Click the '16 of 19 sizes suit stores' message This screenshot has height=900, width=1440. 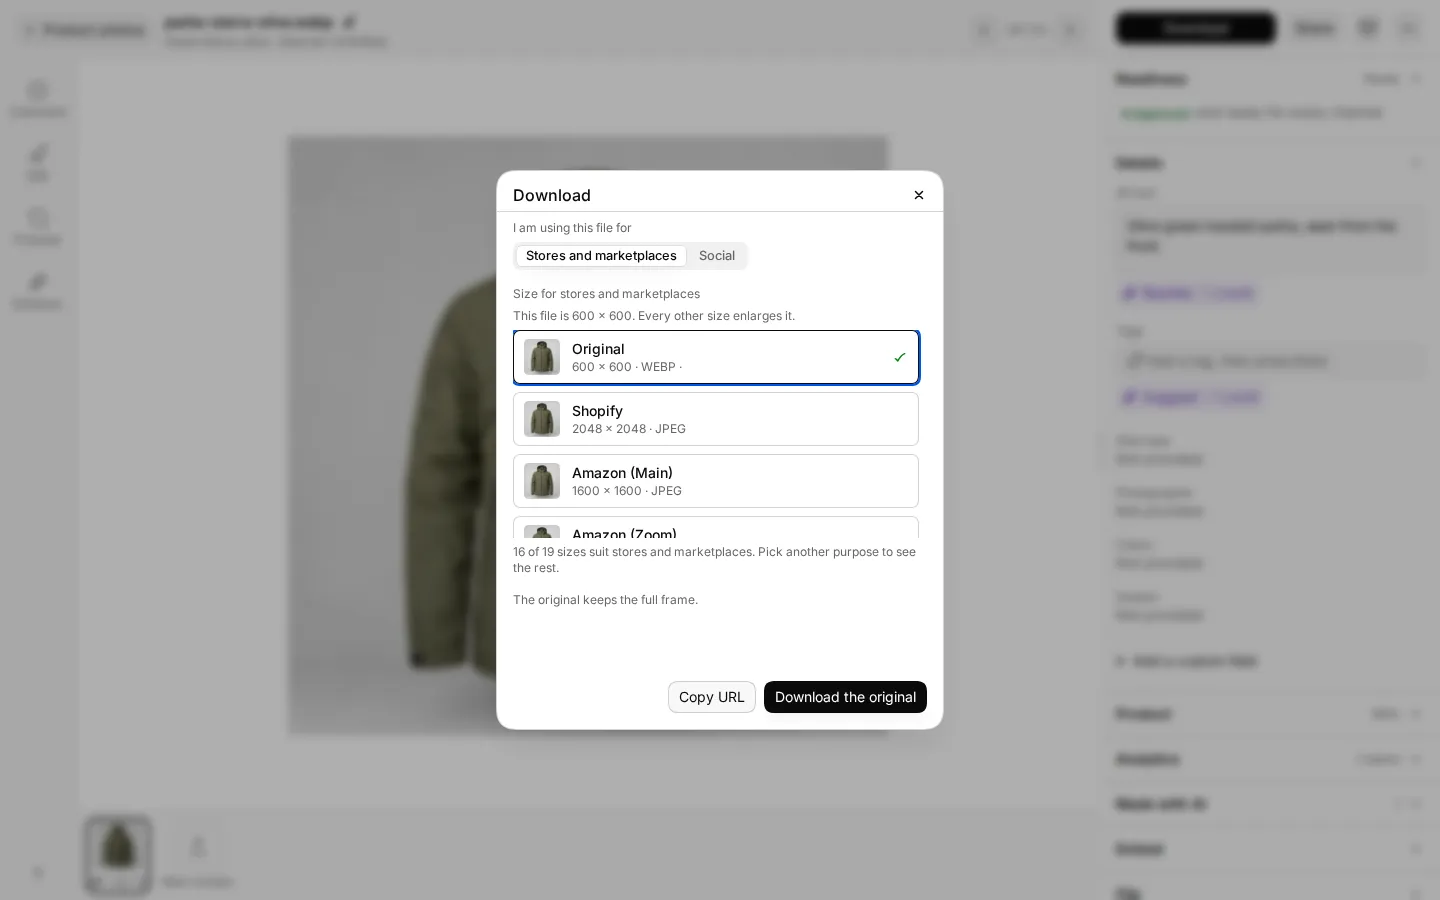715,560
